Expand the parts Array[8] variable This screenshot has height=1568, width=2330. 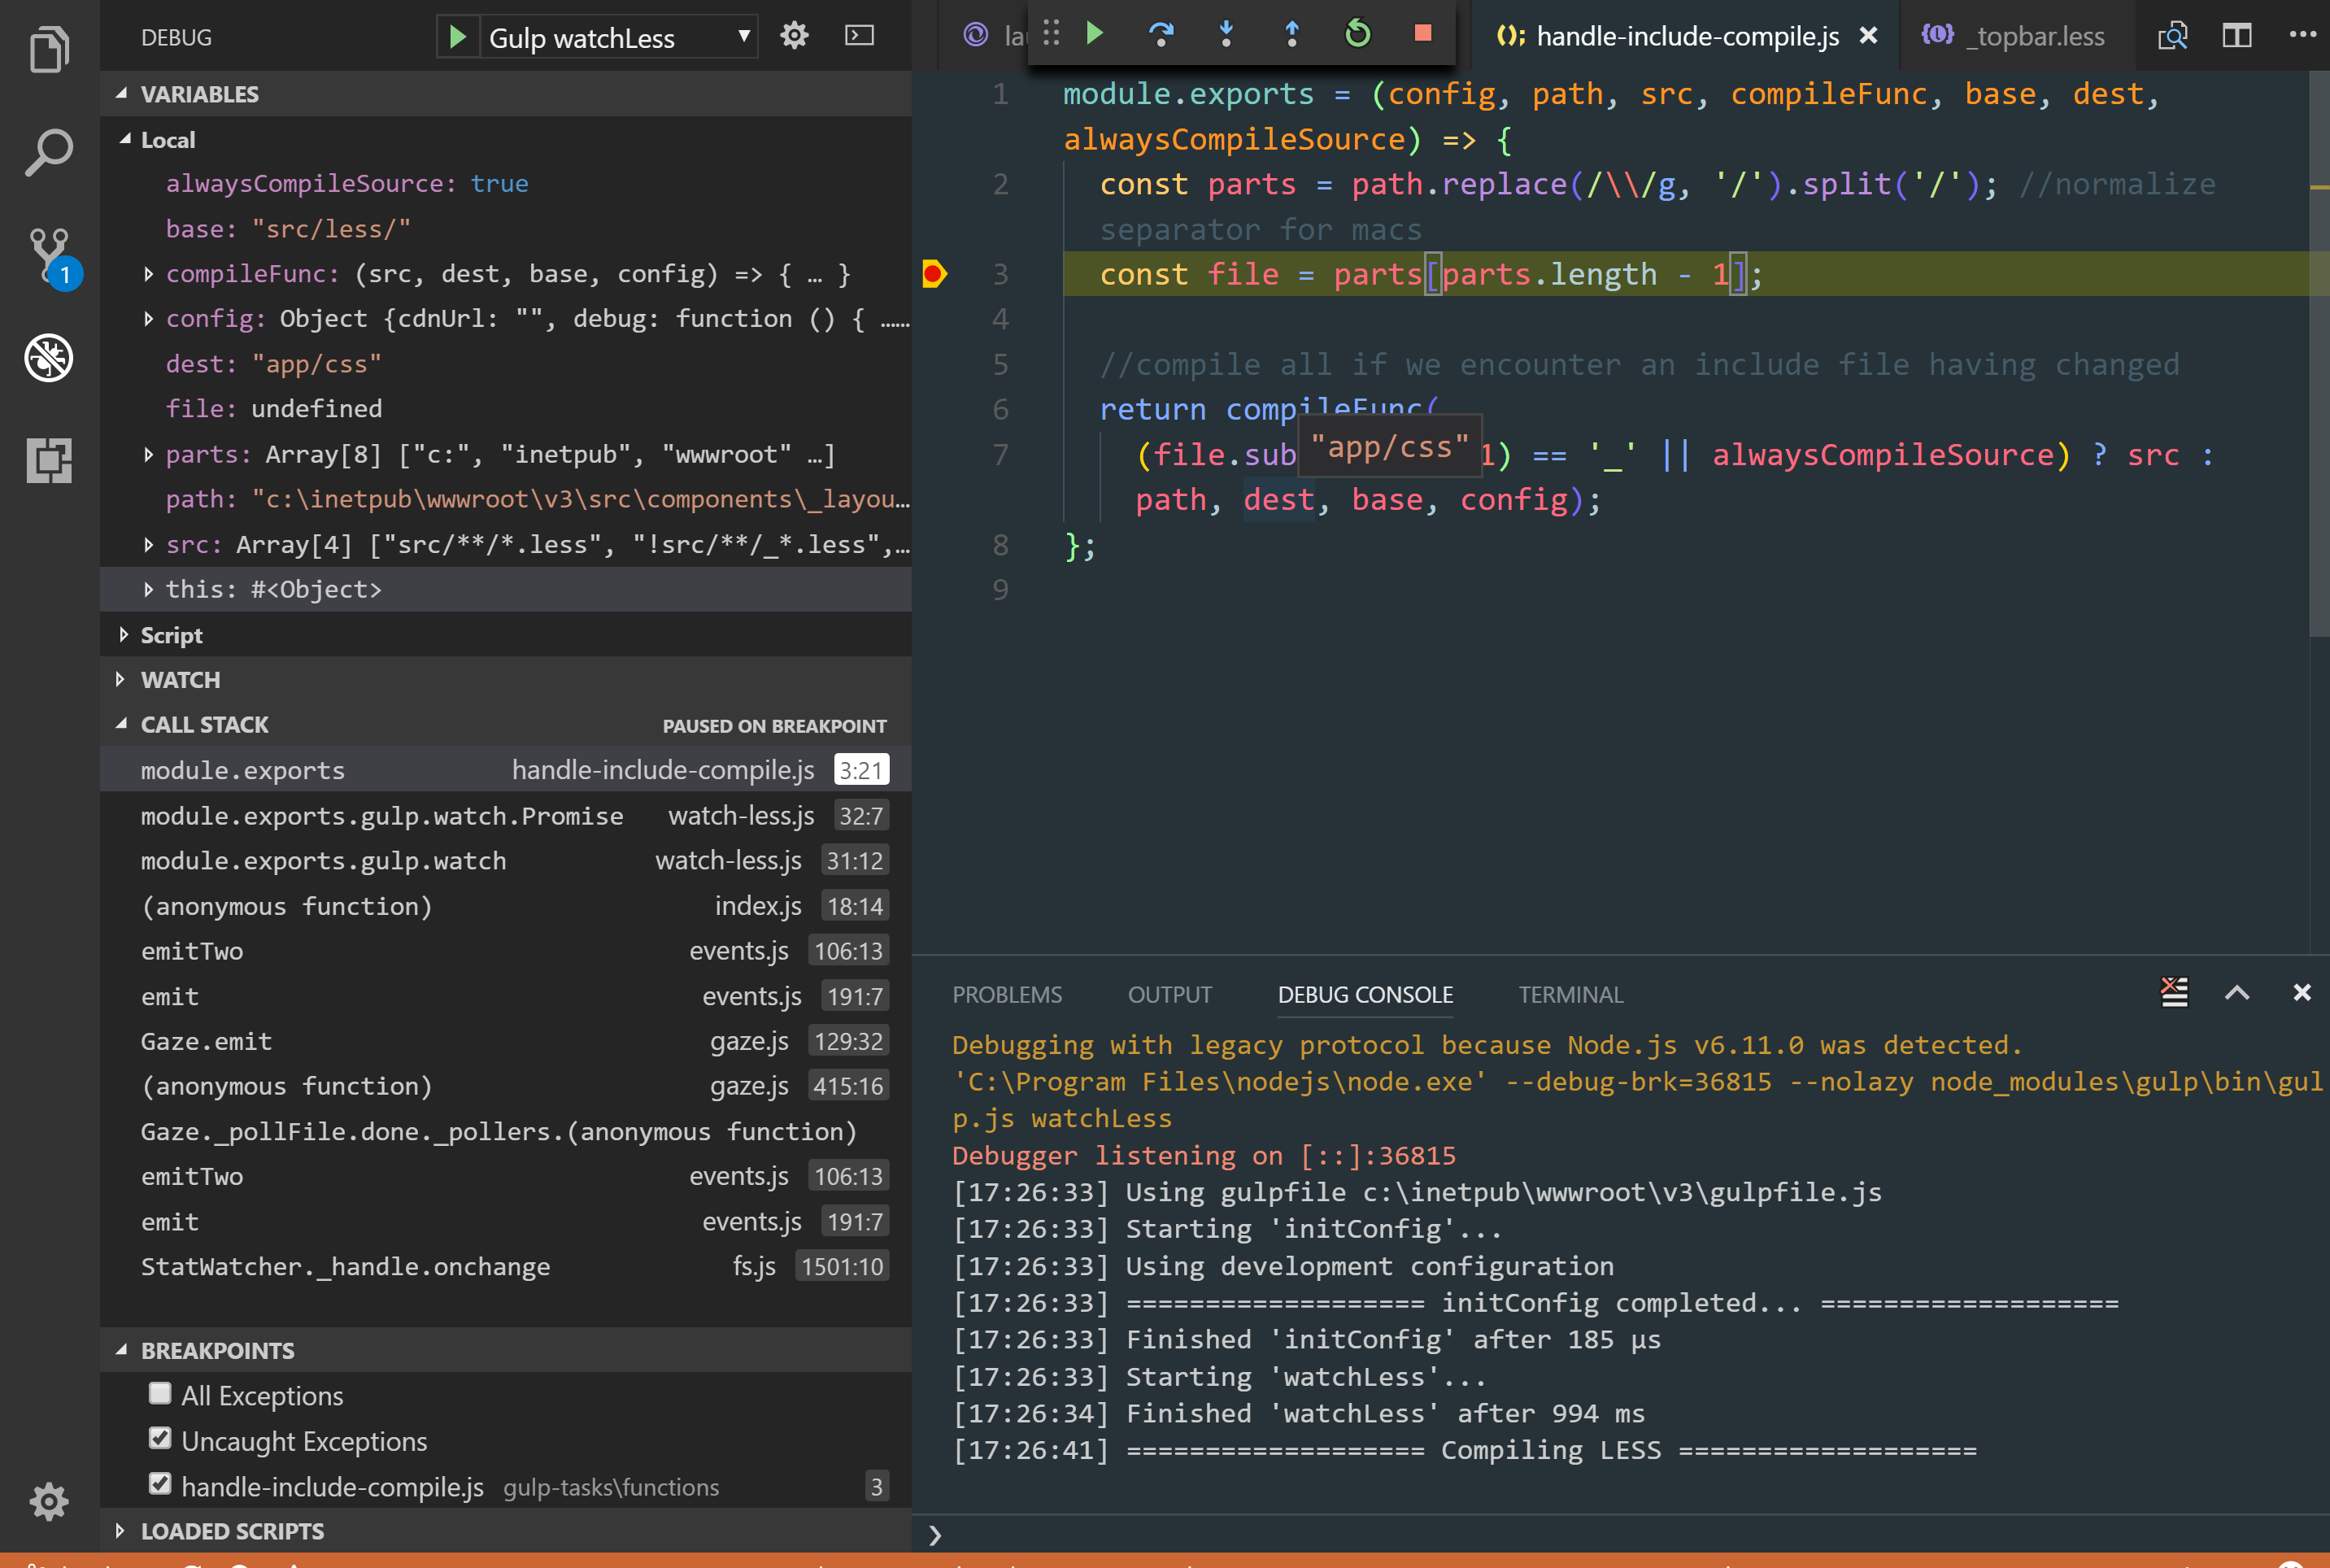[x=149, y=455]
